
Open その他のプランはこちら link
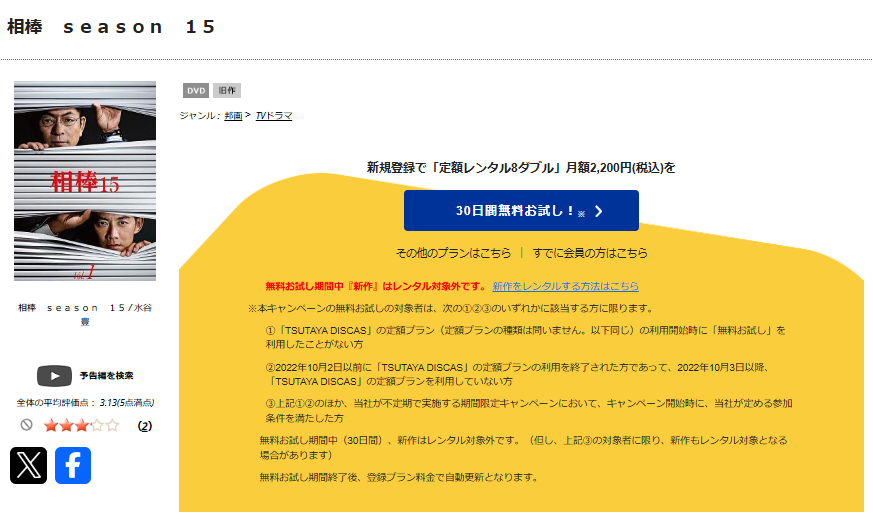[453, 253]
